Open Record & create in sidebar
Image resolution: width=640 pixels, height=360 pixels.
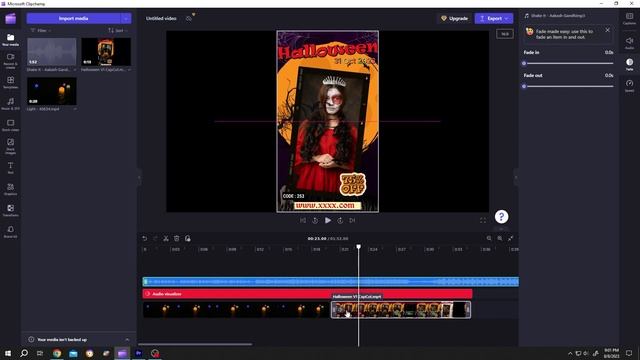[x=11, y=61]
